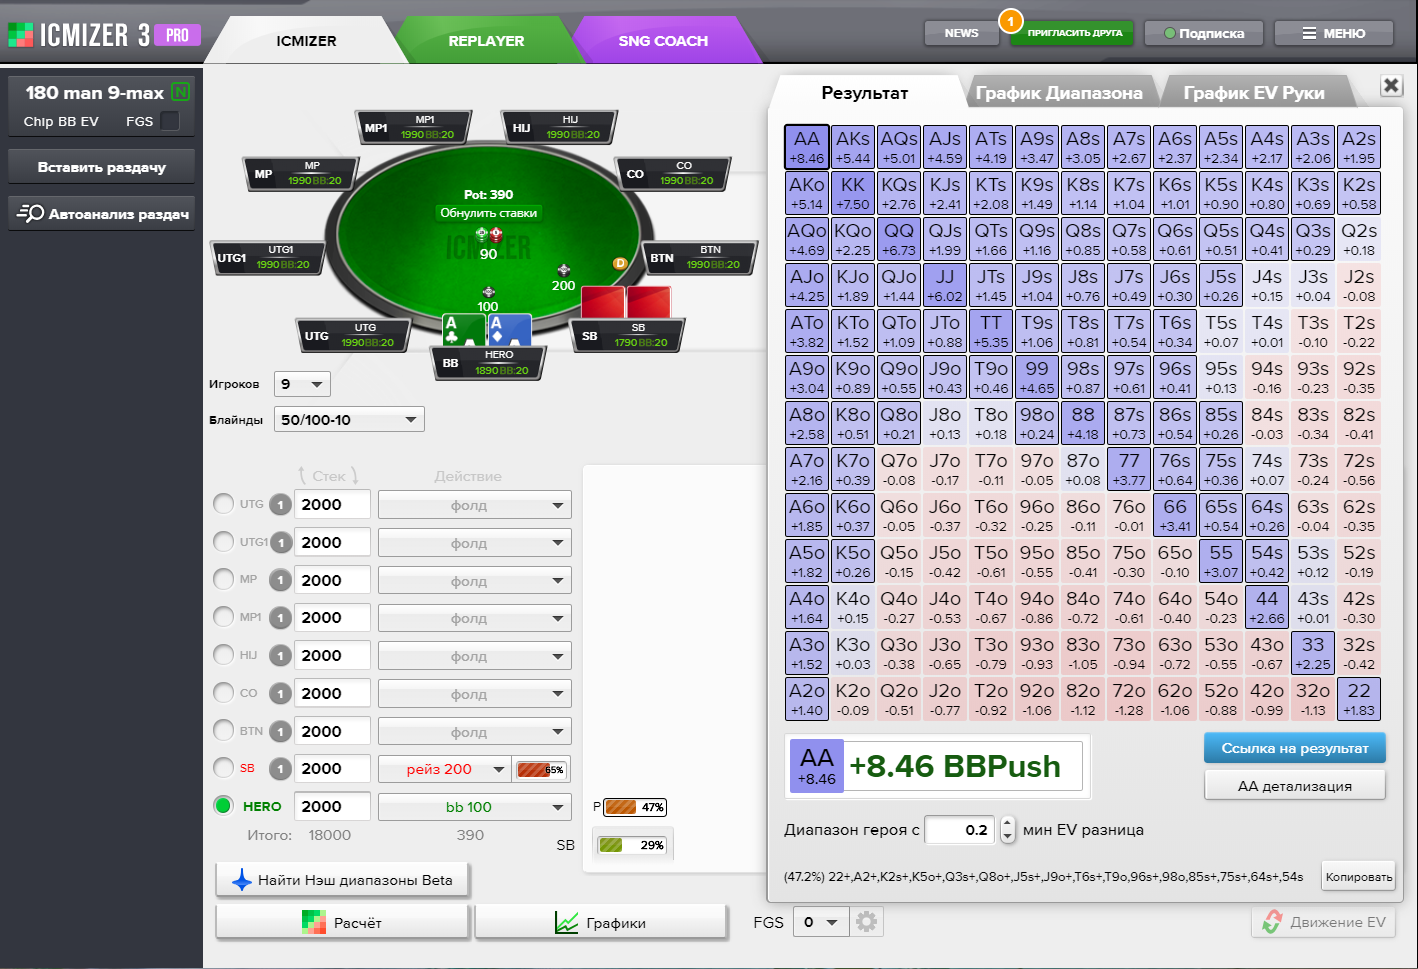Open the SB рейз 200 action dropdown
This screenshot has width=1418, height=969.
444,769
